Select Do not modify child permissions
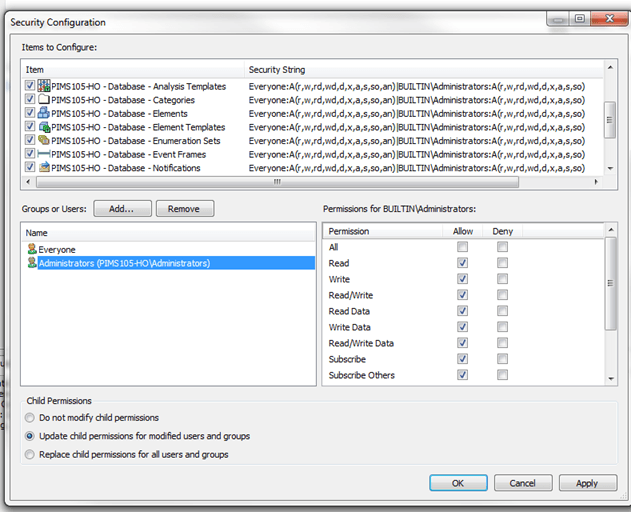Screen dimensions: 631x512 point(30,417)
